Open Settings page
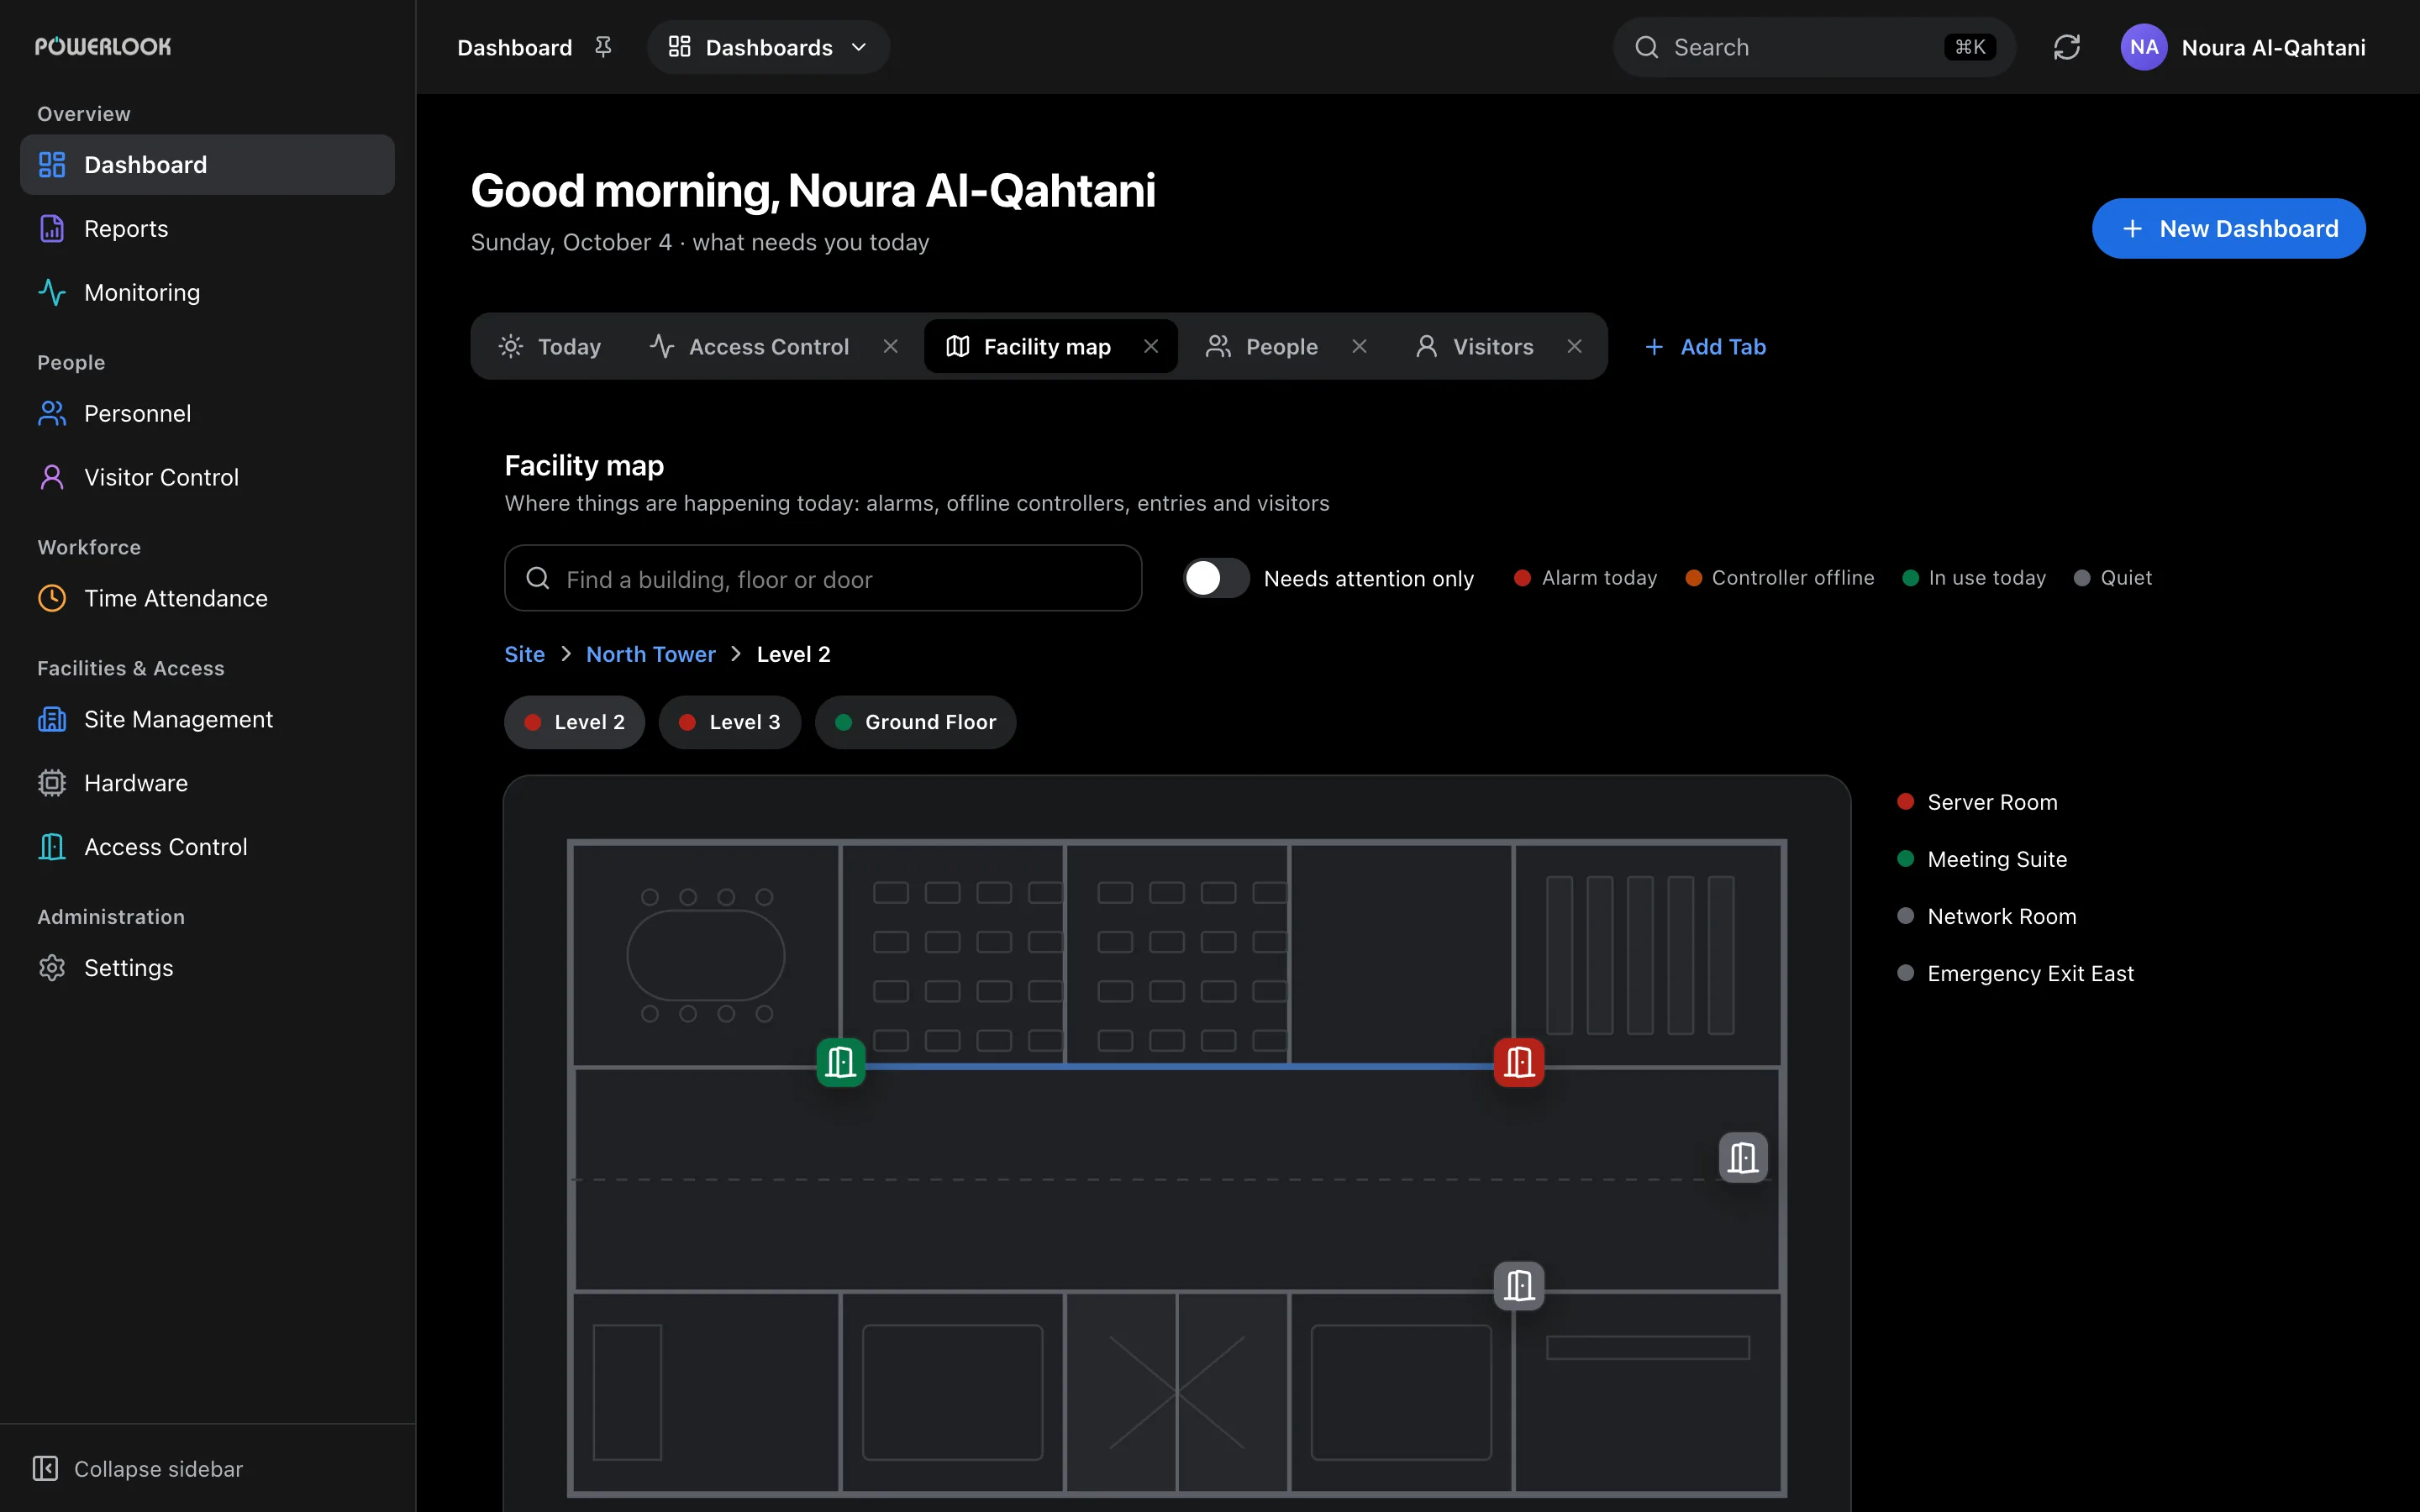The height and width of the screenshot is (1512, 2420). 207,968
